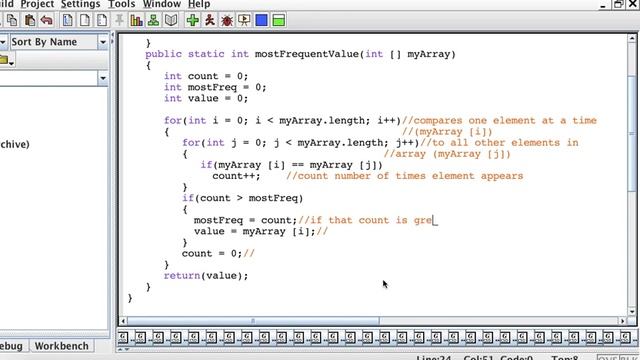This screenshot has width=640, height=360.
Task: Click 'Line:24' in the status bar
Action: click(433, 358)
